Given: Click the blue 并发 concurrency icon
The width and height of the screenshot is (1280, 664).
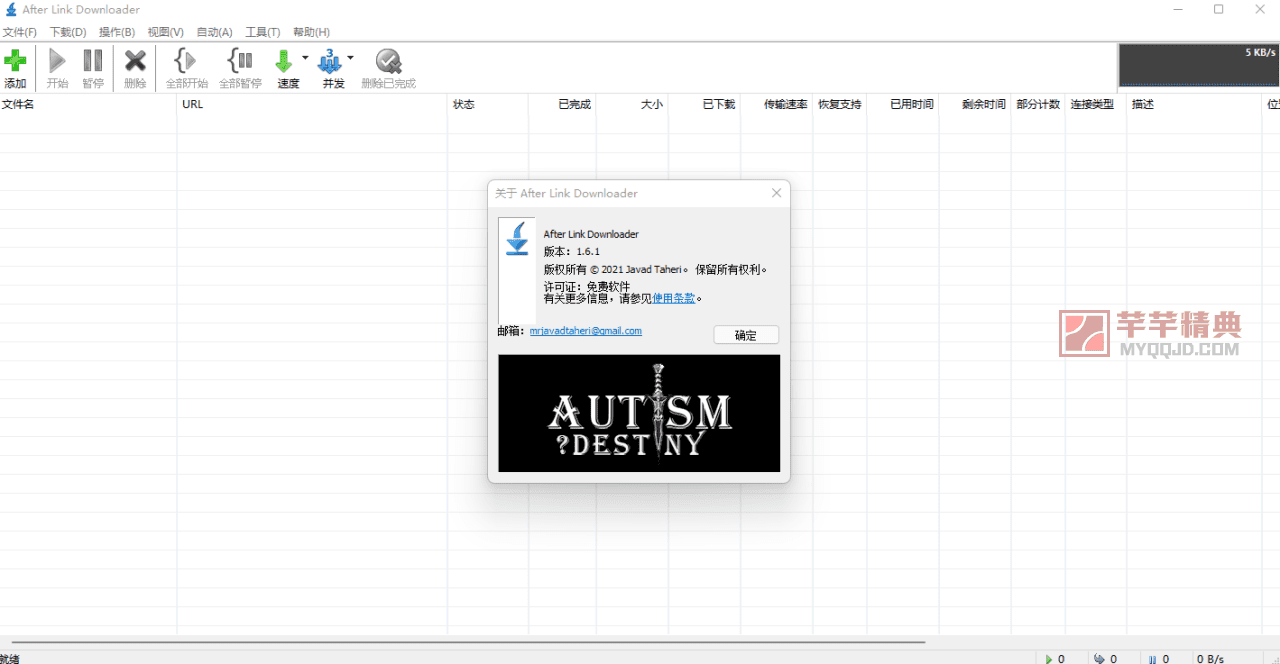Looking at the screenshot, I should pyautogui.click(x=330, y=61).
